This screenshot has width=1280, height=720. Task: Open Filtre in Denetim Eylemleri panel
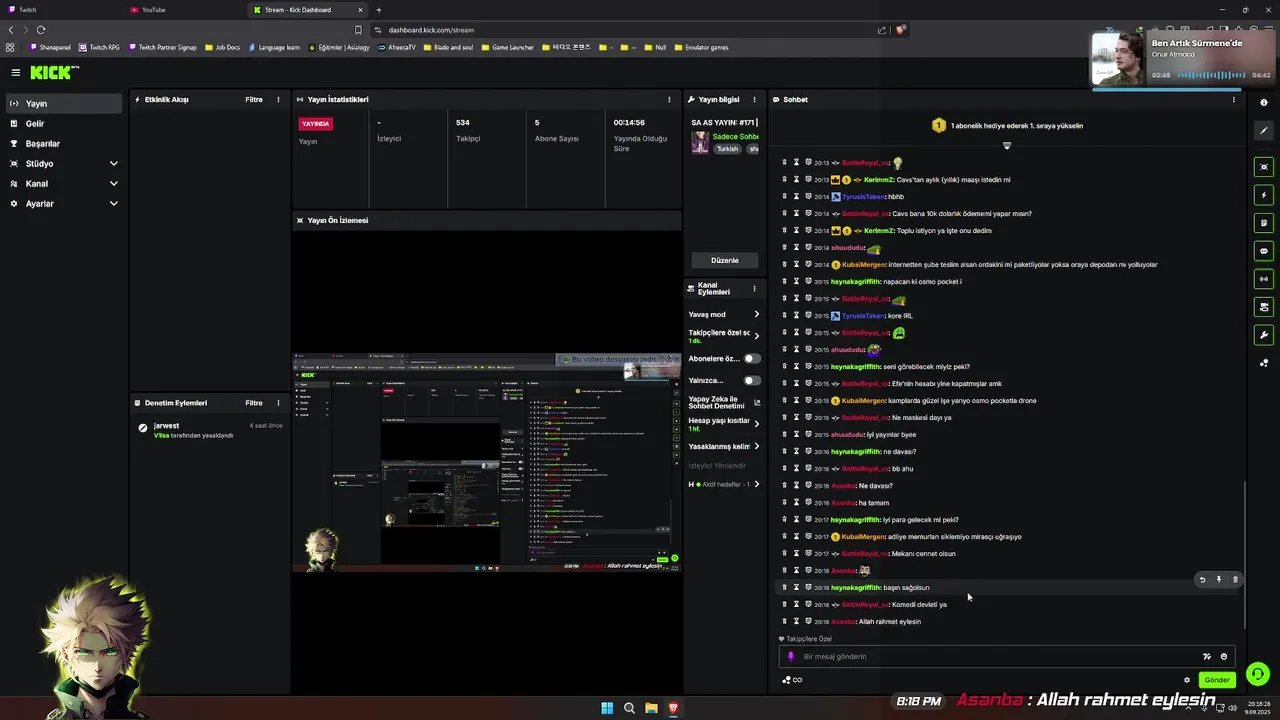click(x=254, y=403)
